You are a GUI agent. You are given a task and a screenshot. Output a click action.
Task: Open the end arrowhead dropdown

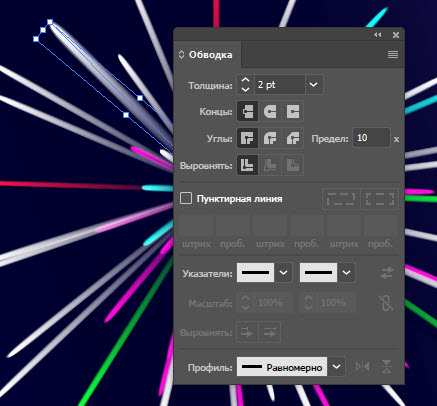tap(346, 273)
